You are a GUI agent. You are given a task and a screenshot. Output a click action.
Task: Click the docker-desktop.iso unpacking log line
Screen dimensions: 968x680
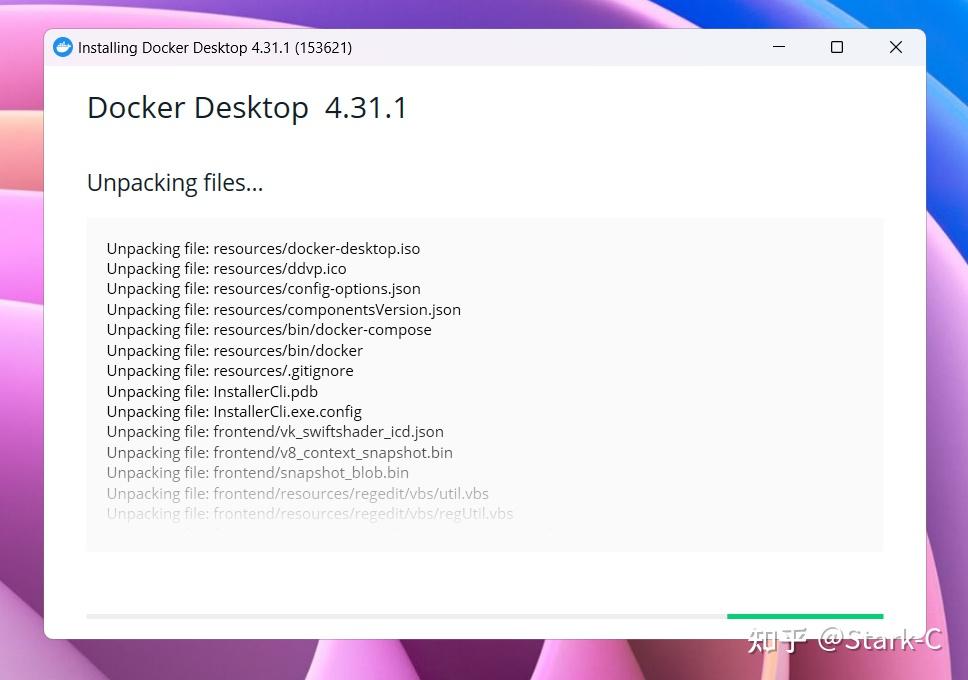pyautogui.click(x=263, y=248)
